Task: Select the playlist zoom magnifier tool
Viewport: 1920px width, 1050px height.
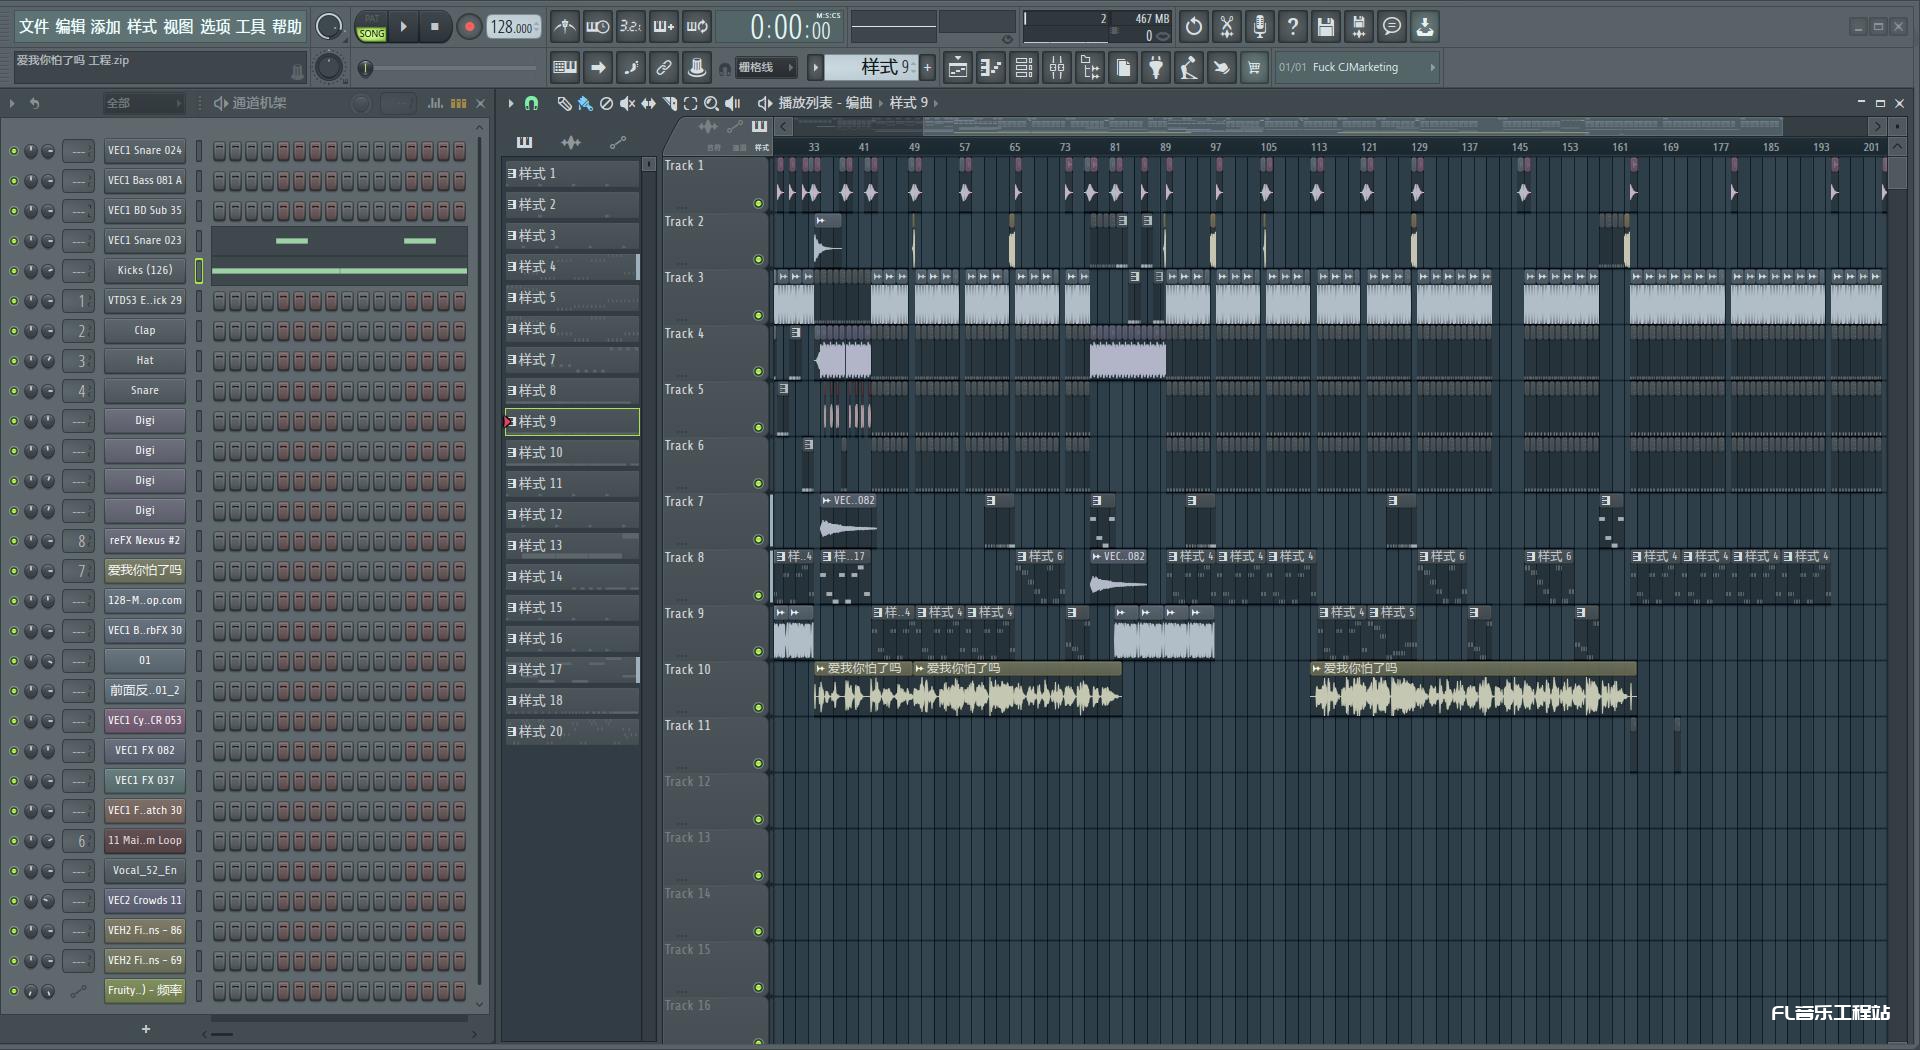Action: 711,103
